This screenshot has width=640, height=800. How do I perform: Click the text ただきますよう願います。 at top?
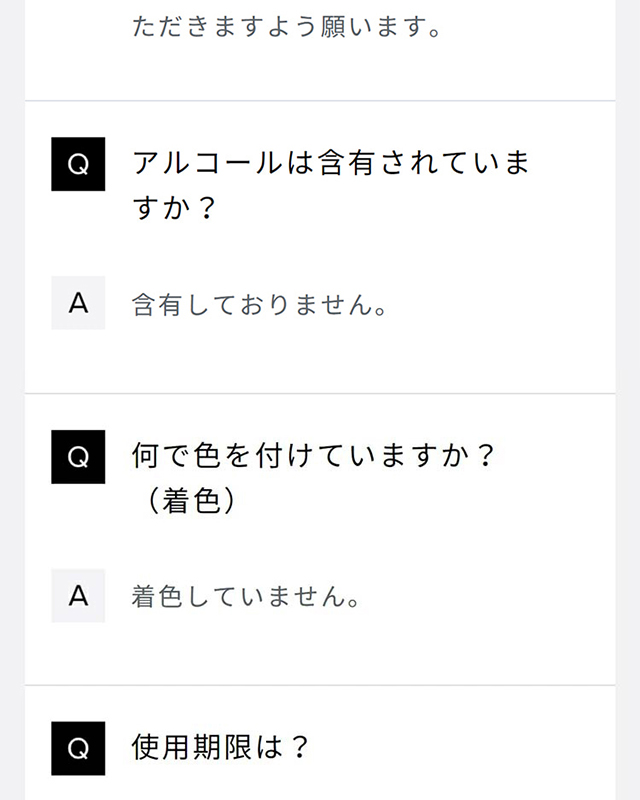tap(287, 27)
